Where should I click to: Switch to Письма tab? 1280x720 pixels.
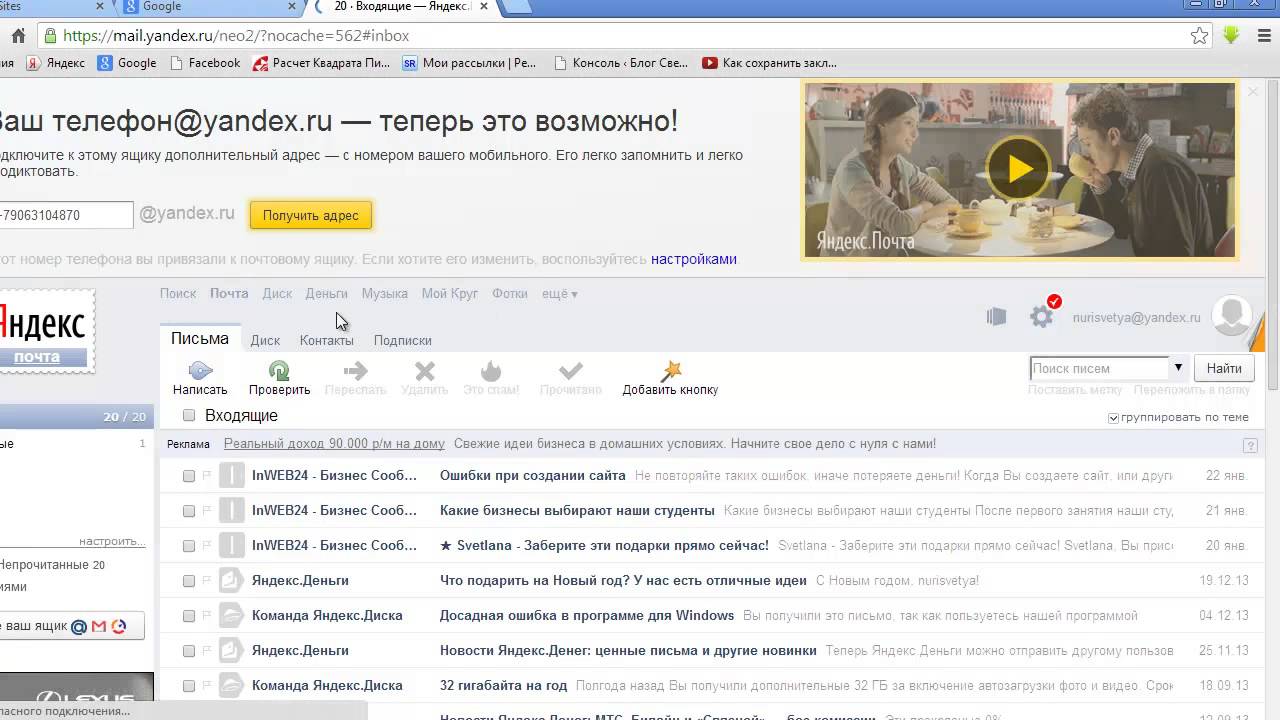tap(200, 339)
